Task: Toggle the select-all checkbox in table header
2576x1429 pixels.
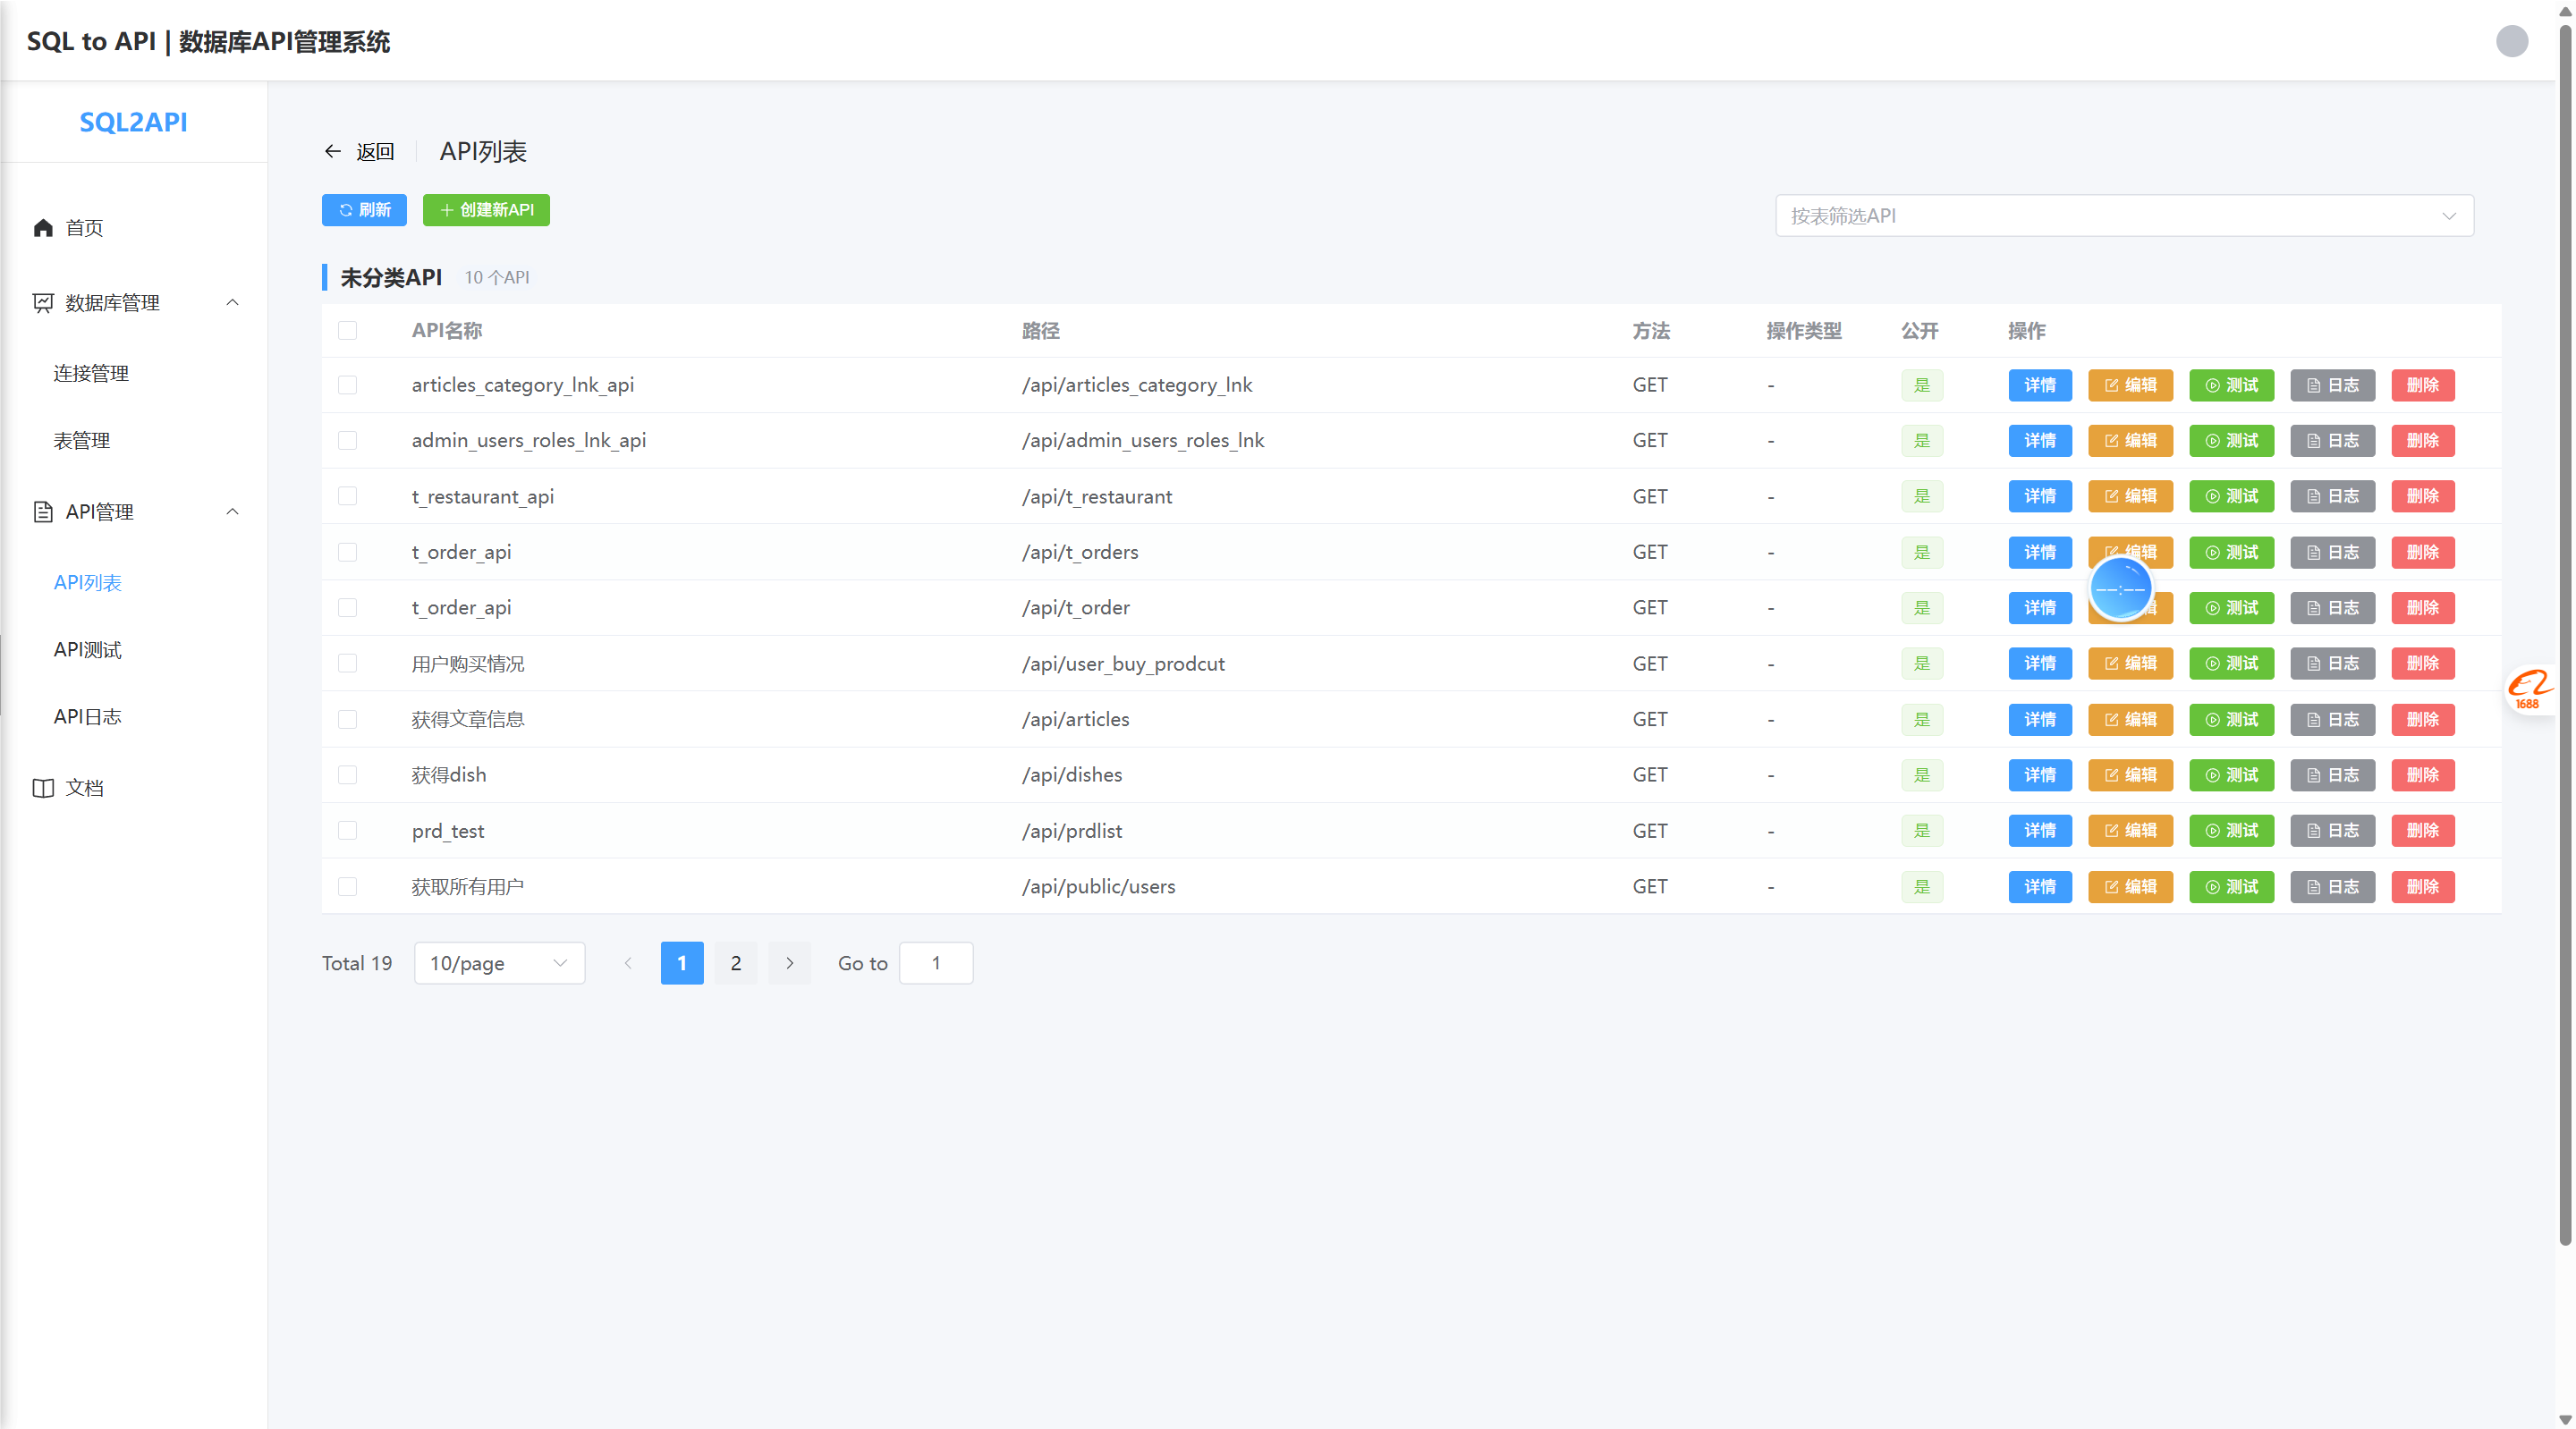Action: coord(347,330)
